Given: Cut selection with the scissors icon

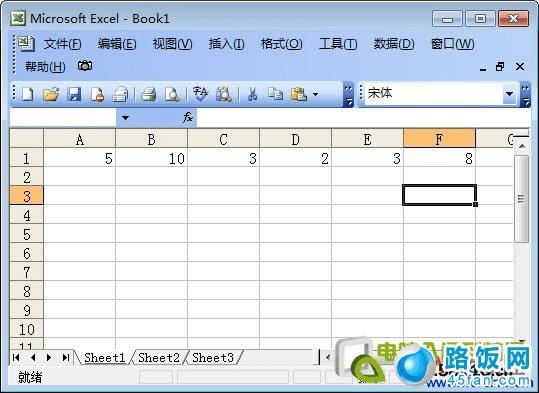Looking at the screenshot, I should [x=252, y=94].
